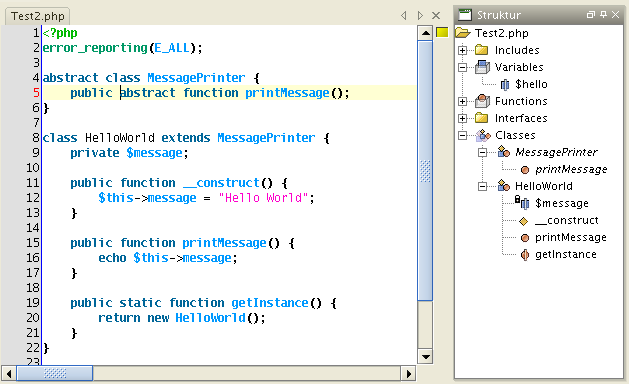Collapse the HelloWorld class node
This screenshot has width=629, height=384.
click(483, 186)
